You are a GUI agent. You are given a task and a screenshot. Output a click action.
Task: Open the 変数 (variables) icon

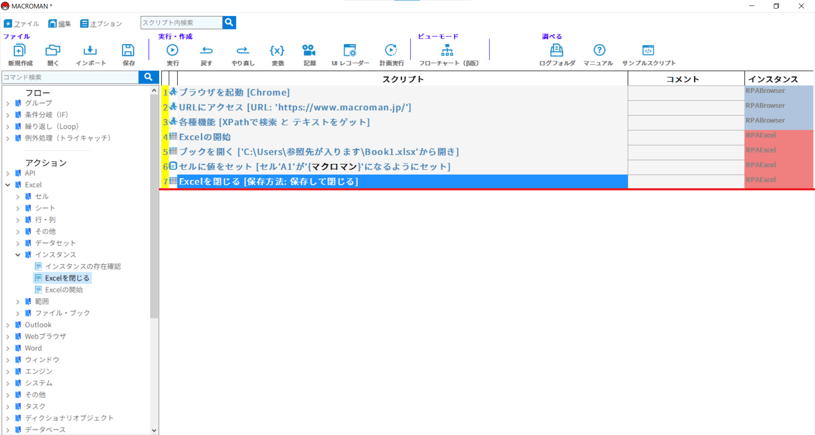pyautogui.click(x=277, y=50)
